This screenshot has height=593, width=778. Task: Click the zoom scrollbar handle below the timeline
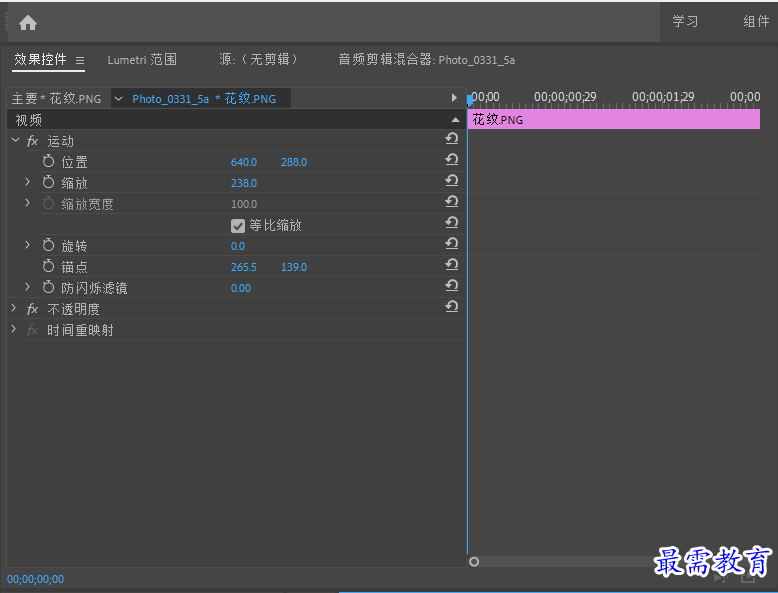(x=474, y=562)
